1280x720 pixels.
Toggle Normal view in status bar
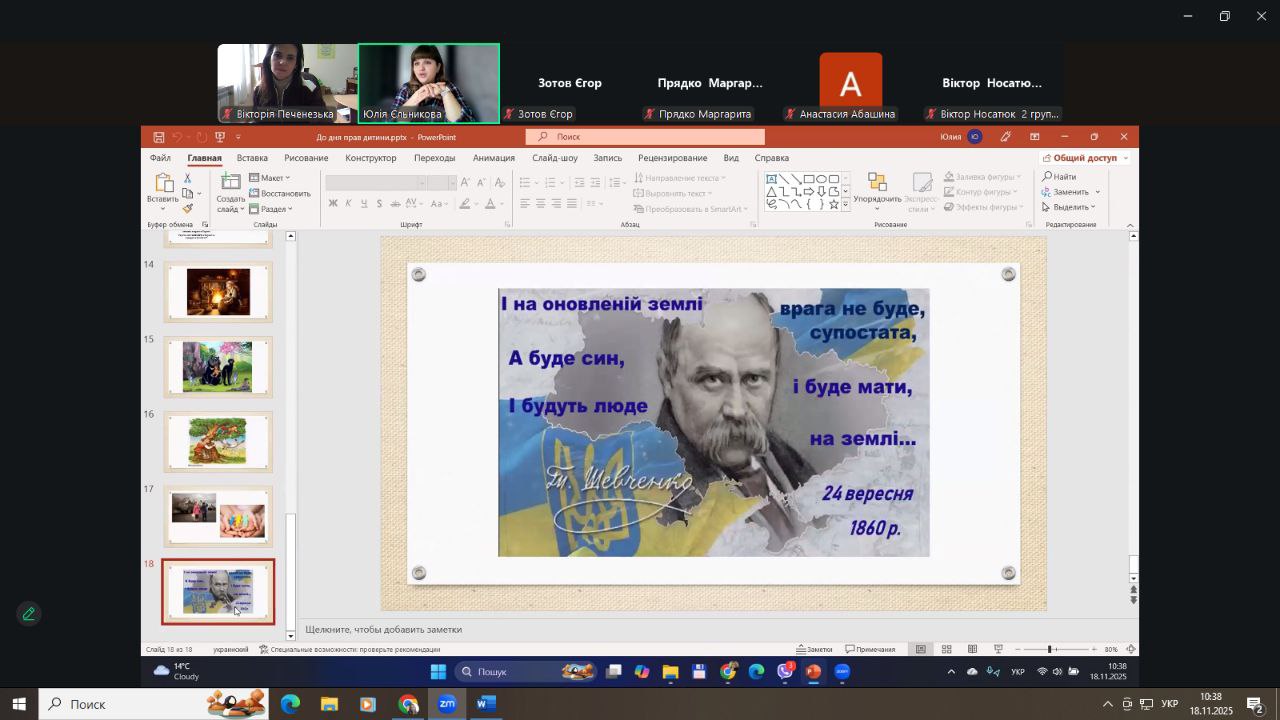coord(921,650)
